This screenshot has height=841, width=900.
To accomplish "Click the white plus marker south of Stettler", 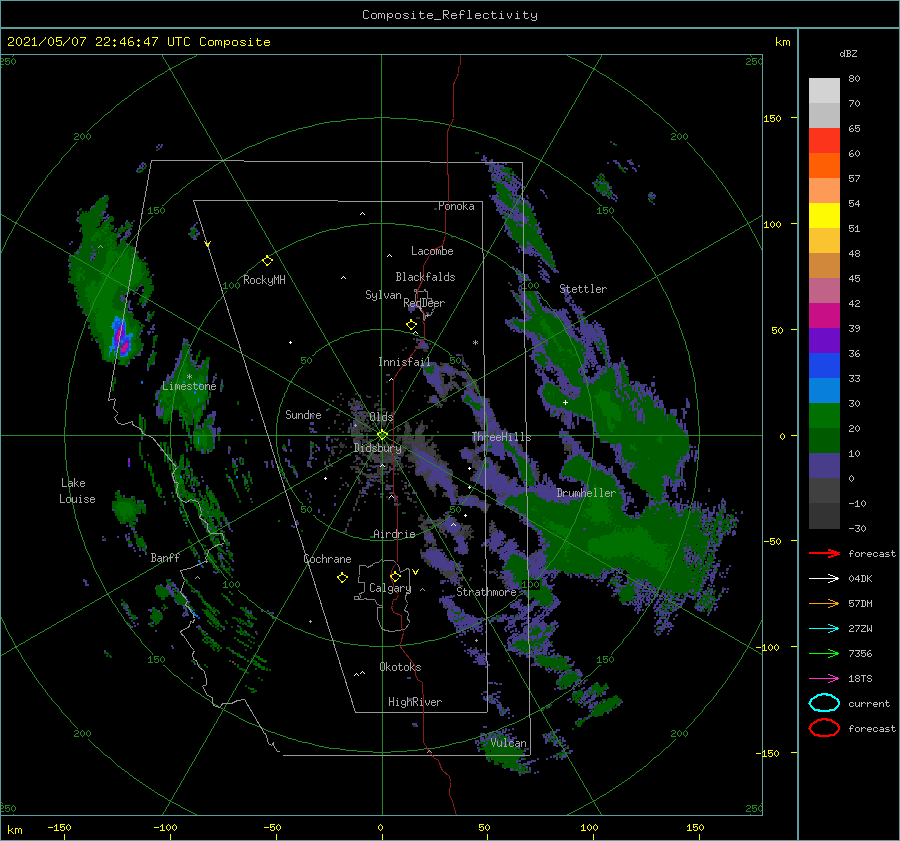I will tap(565, 402).
